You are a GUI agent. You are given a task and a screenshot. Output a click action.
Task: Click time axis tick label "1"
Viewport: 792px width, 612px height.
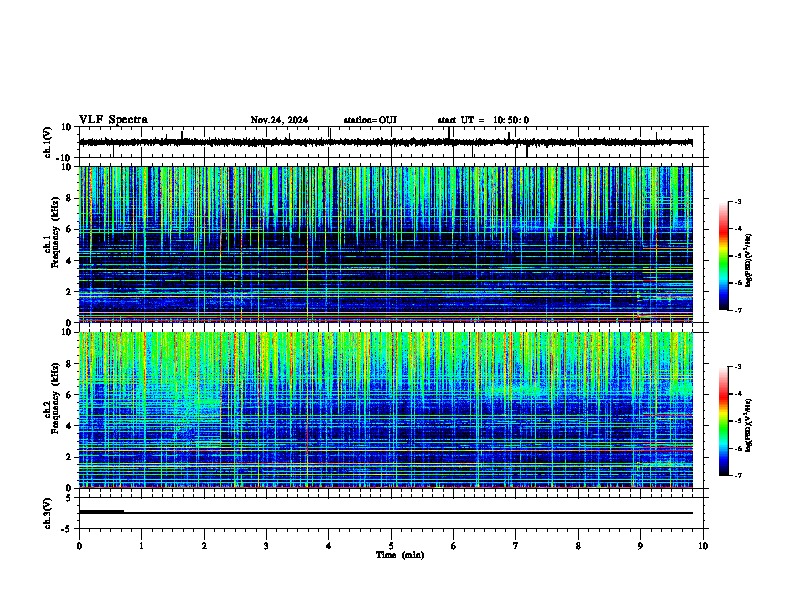[141, 546]
